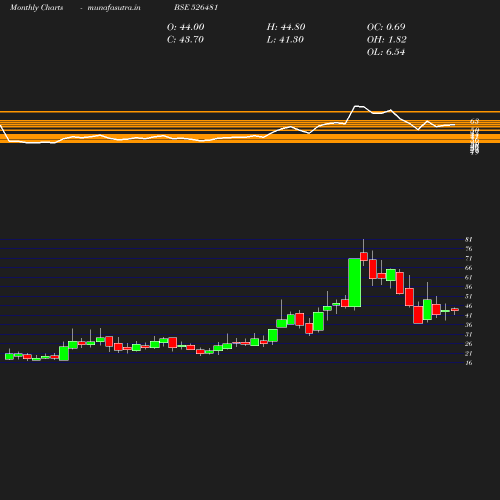Click the high value H: 44.80

[x=286, y=27]
